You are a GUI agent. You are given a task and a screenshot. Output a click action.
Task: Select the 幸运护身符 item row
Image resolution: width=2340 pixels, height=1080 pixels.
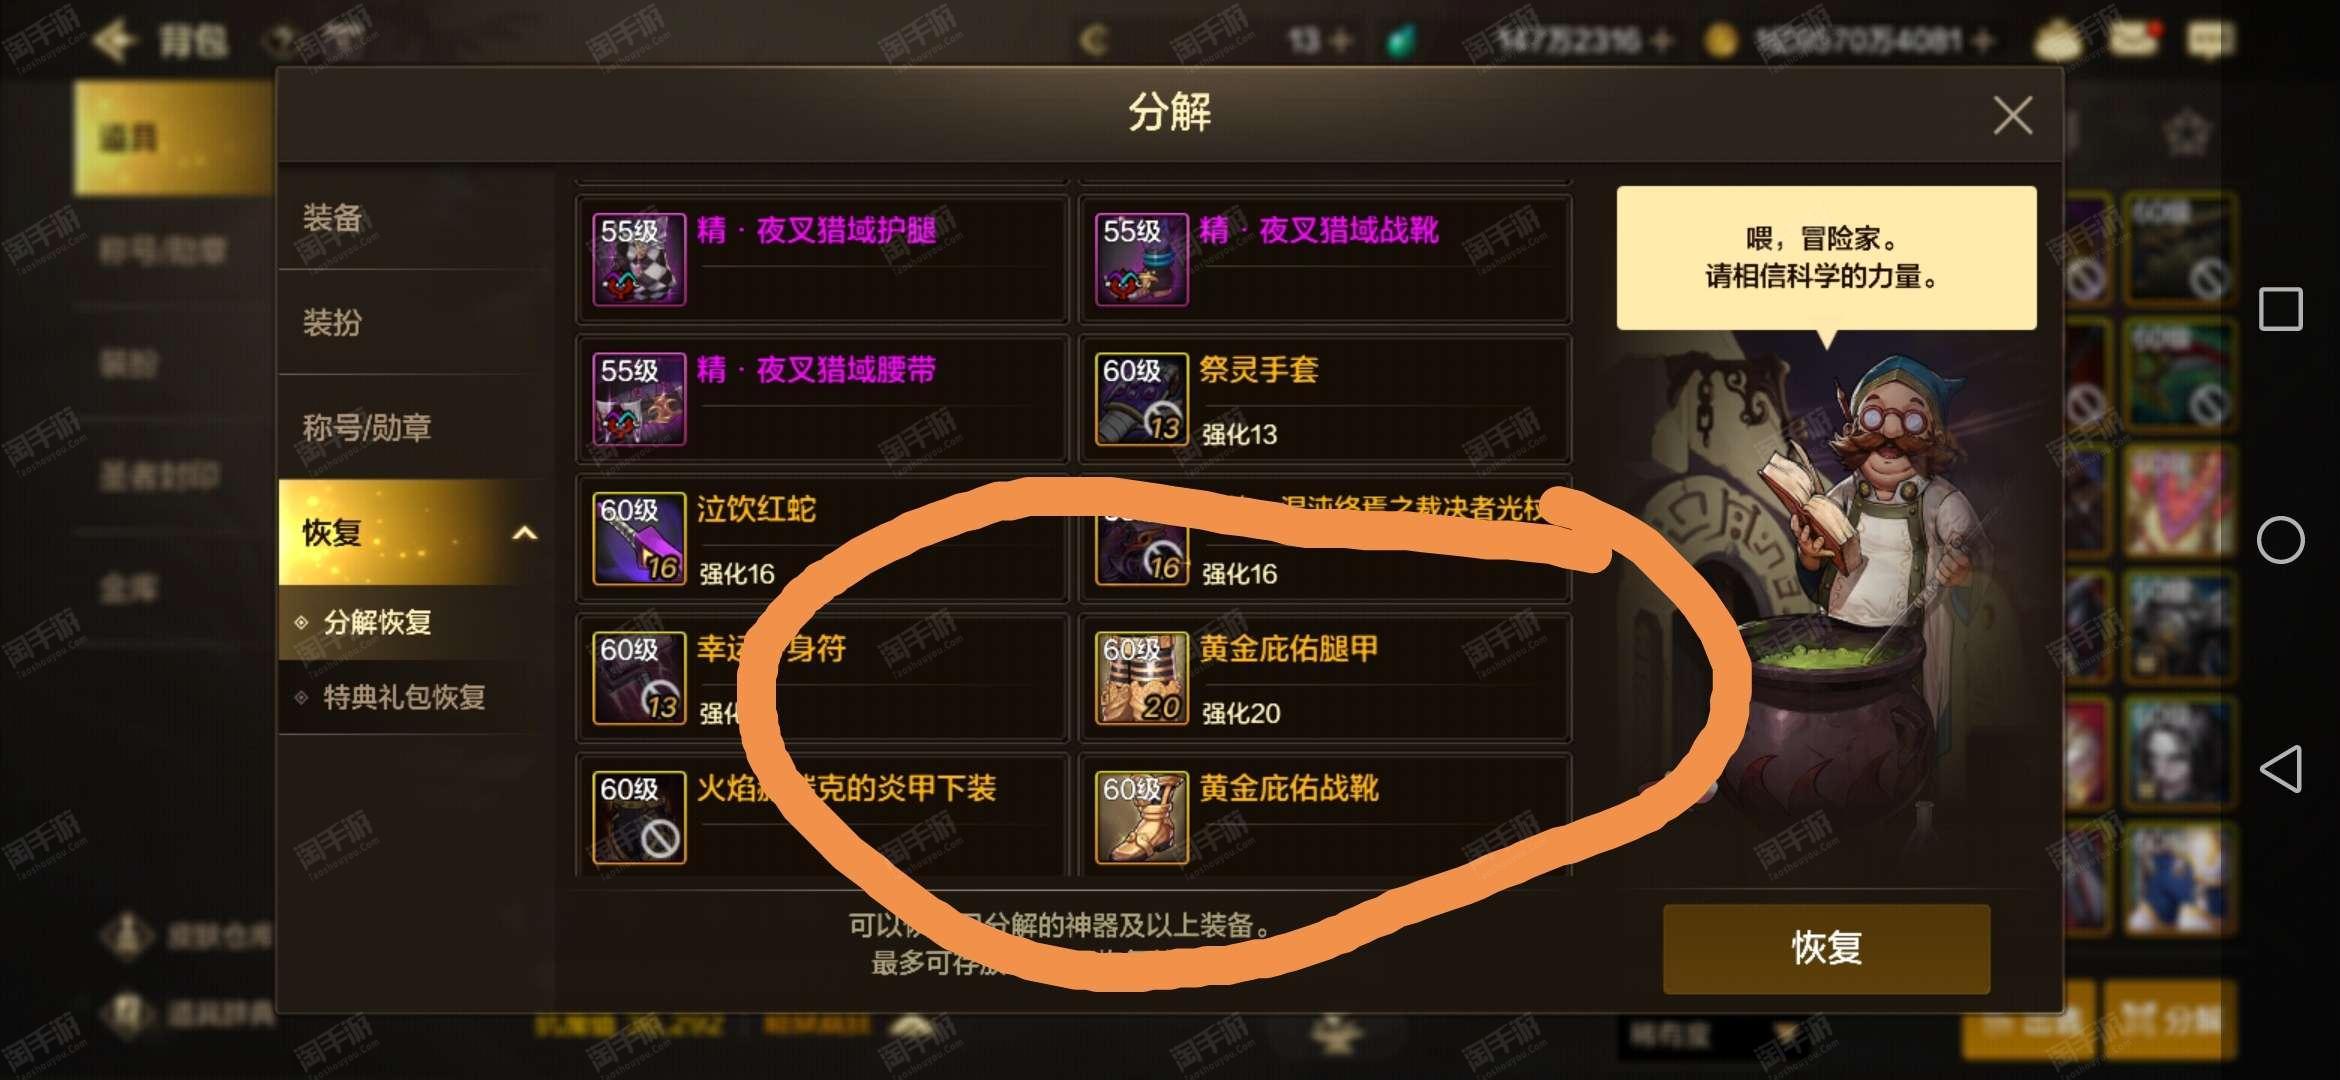coord(822,678)
